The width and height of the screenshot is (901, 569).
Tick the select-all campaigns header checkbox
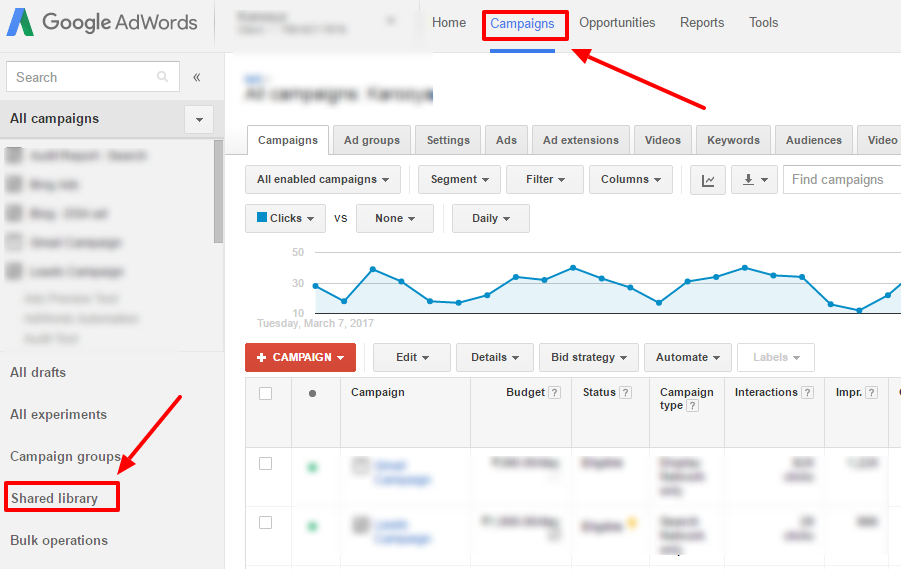coord(265,394)
